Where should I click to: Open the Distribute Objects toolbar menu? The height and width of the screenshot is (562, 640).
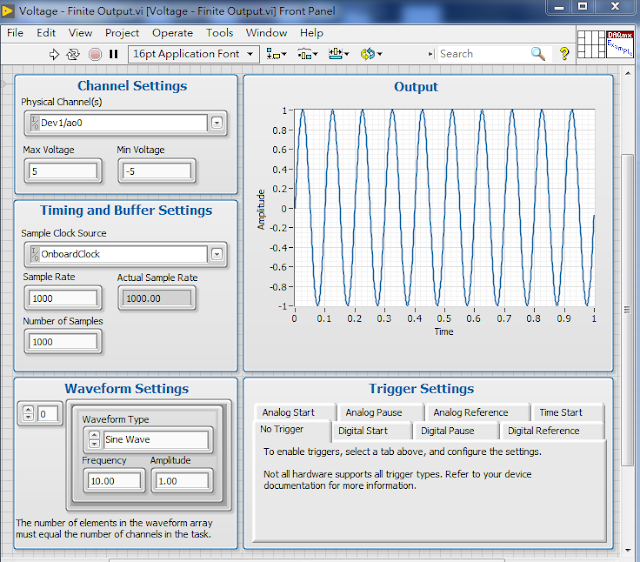(307, 54)
